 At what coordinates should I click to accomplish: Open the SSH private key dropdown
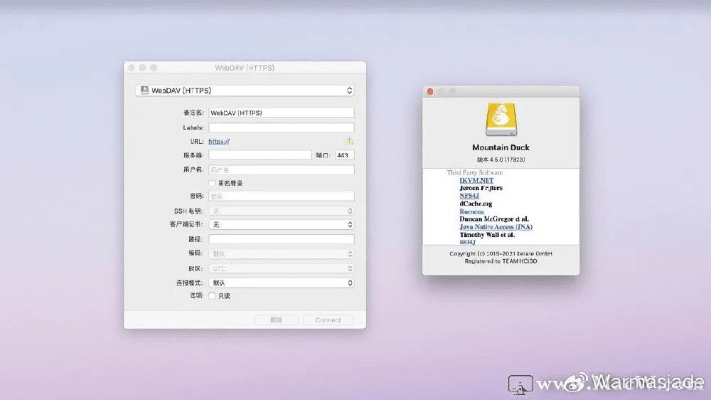[280, 211]
